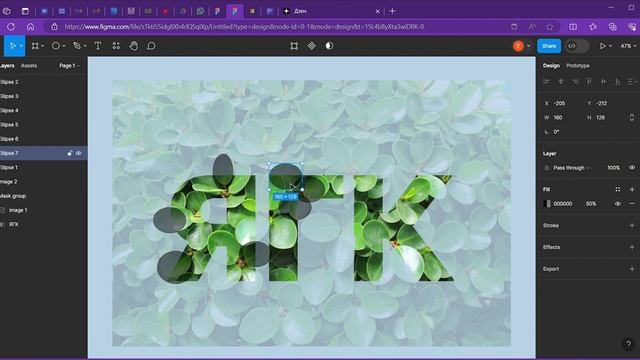Click the Share button
This screenshot has height=360, width=640.
tap(549, 46)
